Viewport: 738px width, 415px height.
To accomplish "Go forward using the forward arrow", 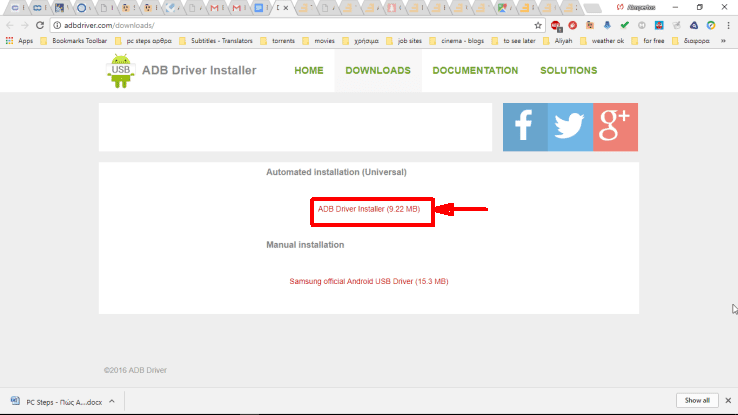I will click(24, 25).
